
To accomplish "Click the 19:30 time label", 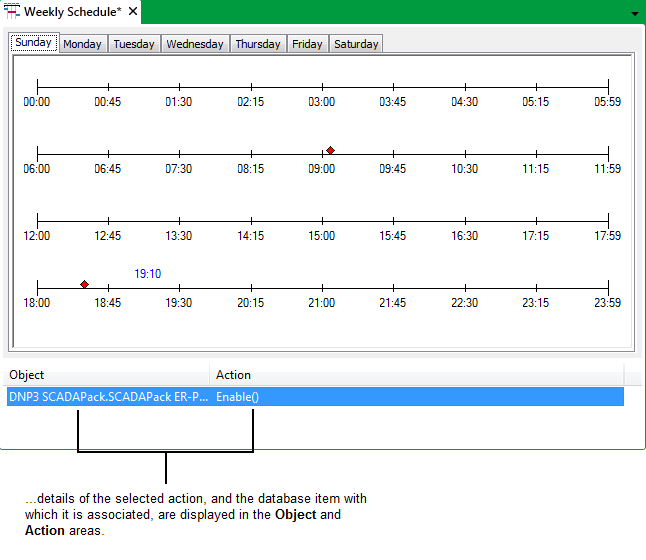I will click(179, 303).
